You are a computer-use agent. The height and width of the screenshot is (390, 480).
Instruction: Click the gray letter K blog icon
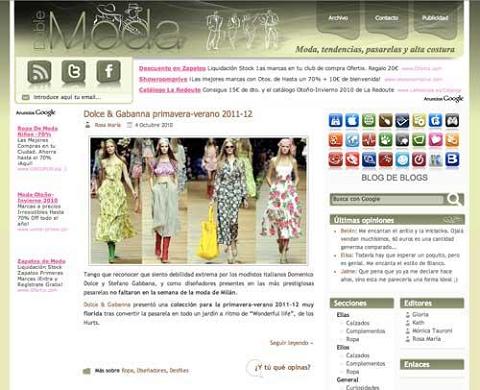tap(435, 160)
